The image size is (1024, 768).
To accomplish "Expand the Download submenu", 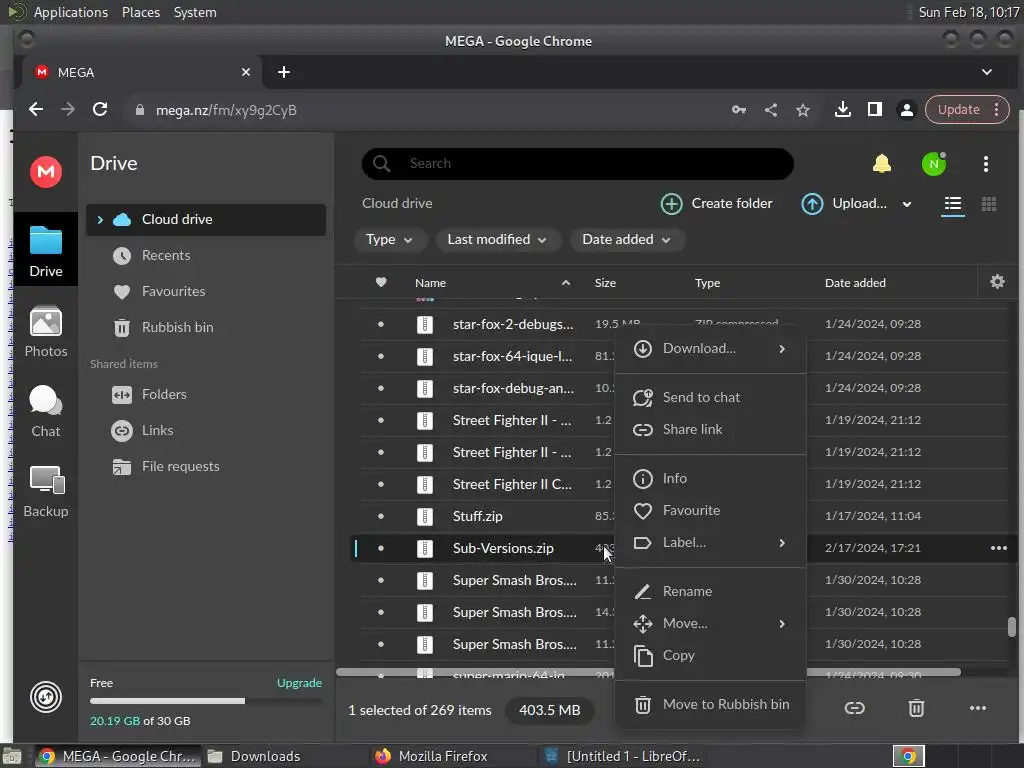I will click(x=782, y=349).
